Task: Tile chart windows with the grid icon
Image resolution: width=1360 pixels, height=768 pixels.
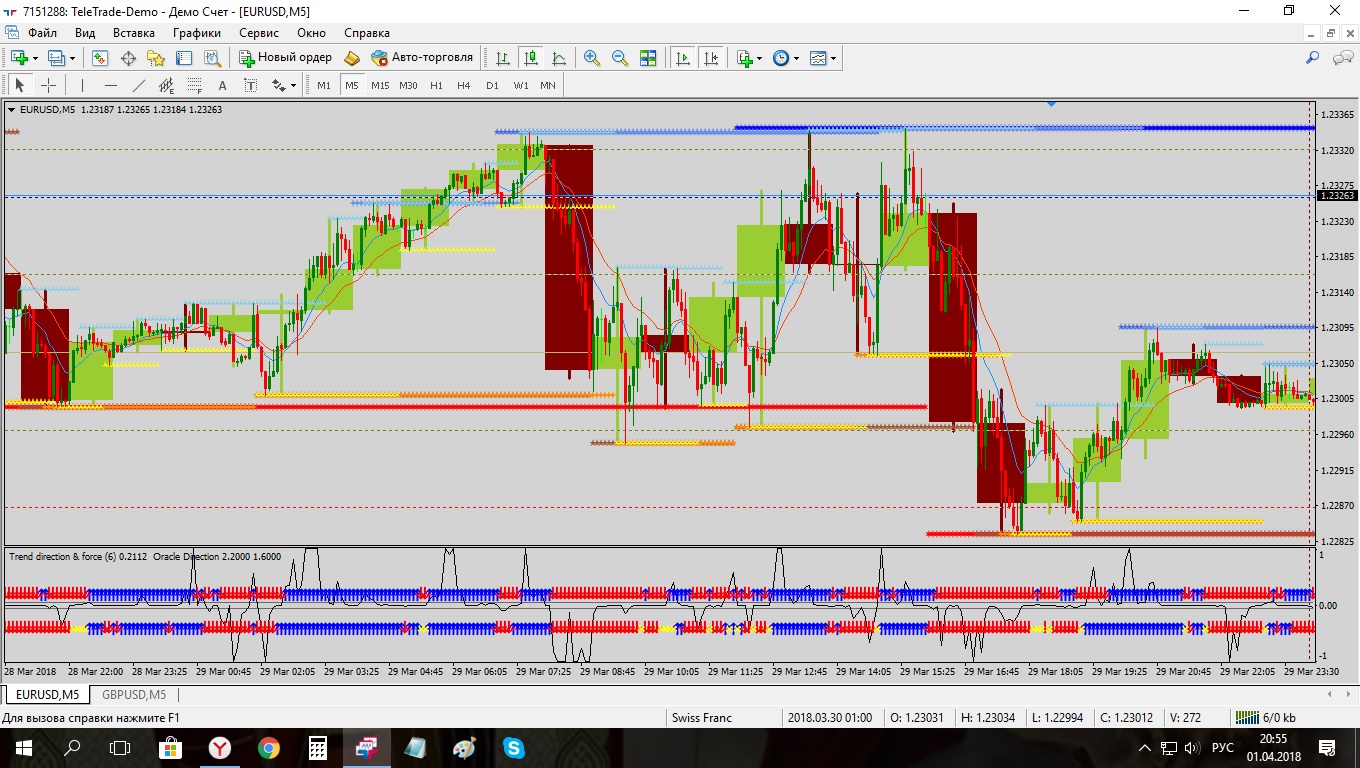Action: point(648,58)
